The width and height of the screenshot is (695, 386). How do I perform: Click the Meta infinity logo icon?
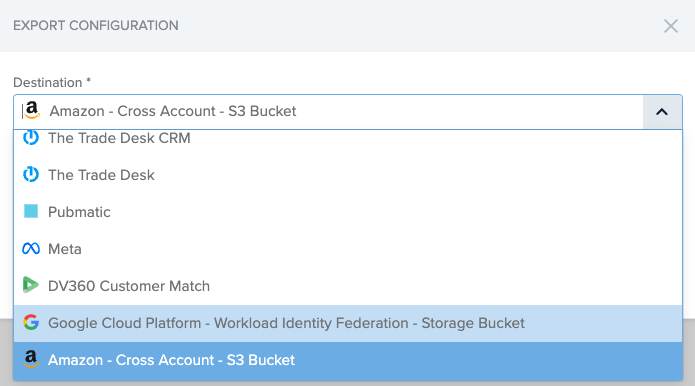[x=31, y=249]
